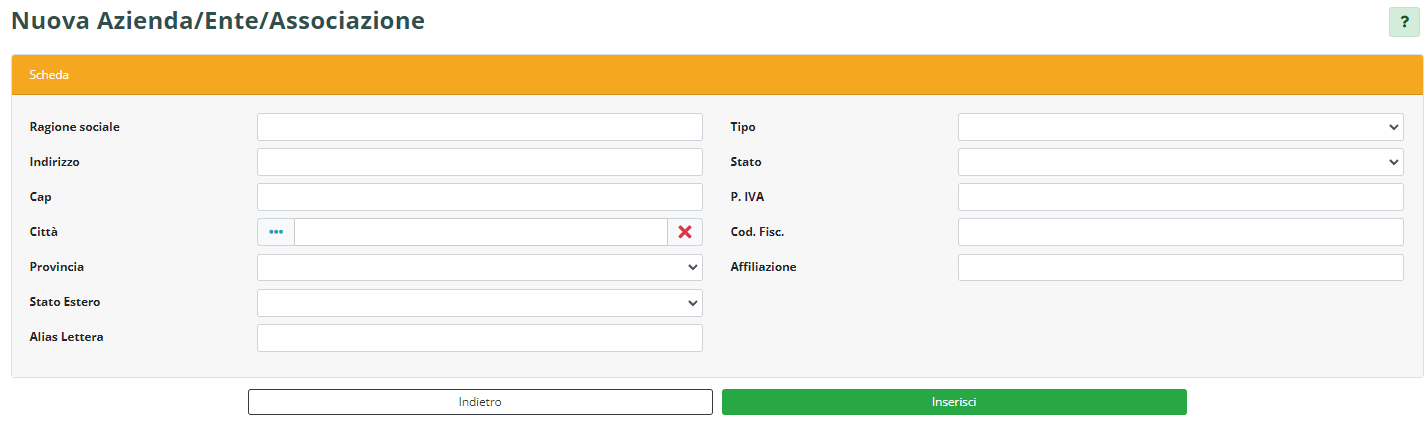This screenshot has height=424, width=1427.
Task: Click the Scheda panel header
Action: [716, 75]
